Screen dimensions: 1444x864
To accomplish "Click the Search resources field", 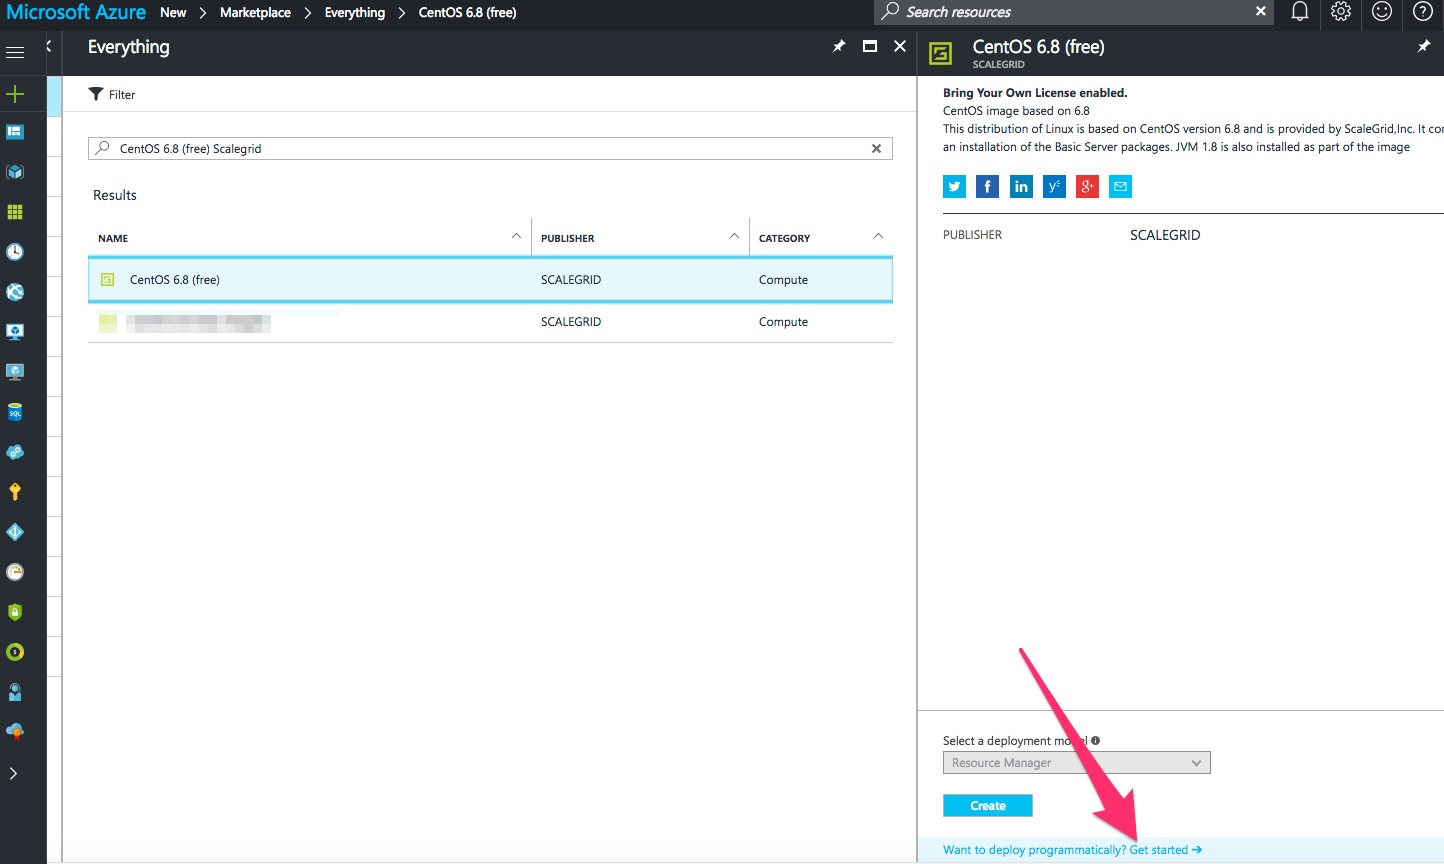I will tap(1075, 12).
